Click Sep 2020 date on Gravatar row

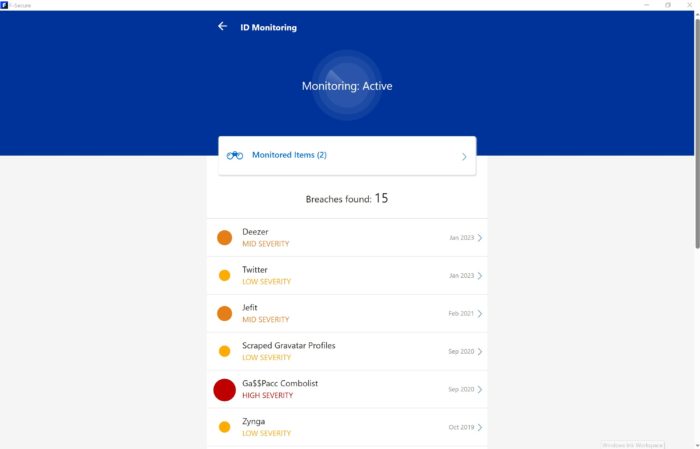(x=461, y=351)
